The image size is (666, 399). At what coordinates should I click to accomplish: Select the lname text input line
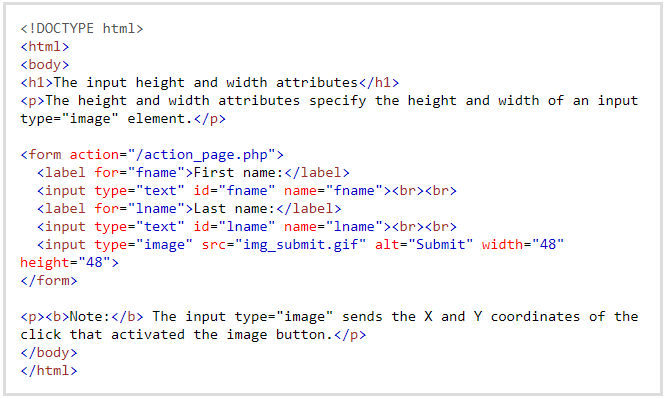coord(247,226)
